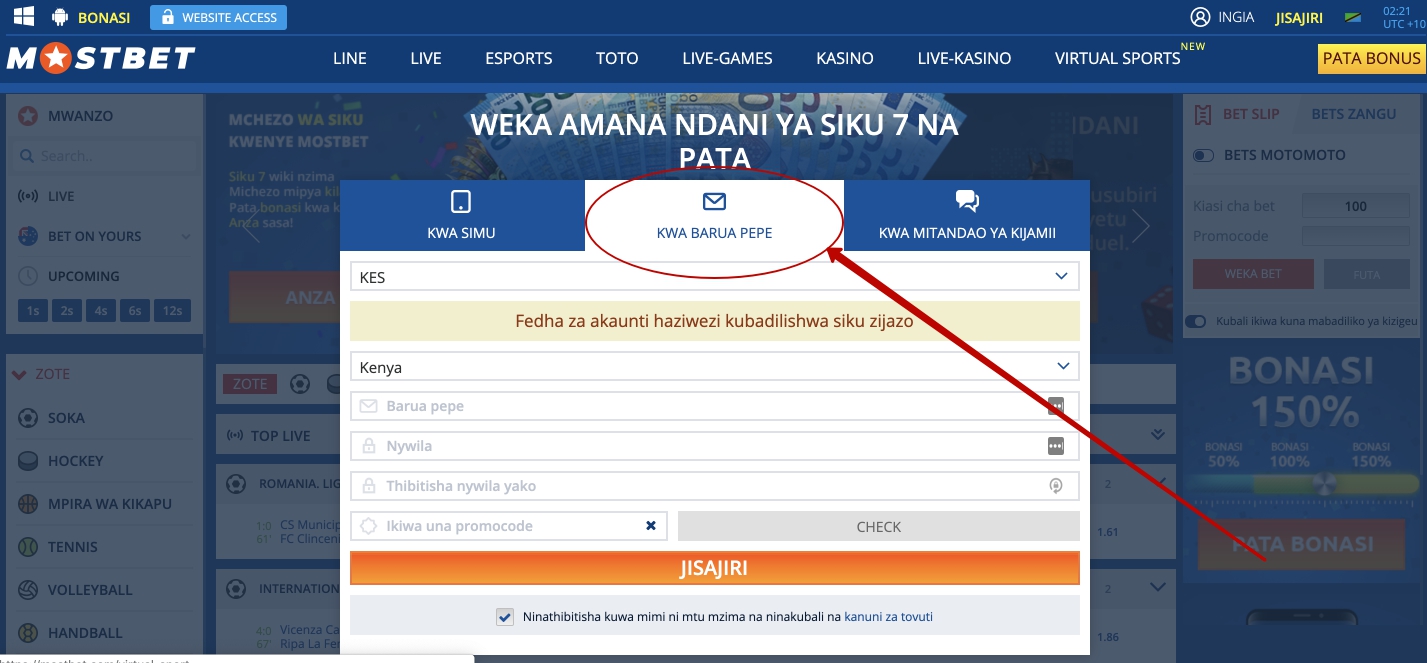Click the icon at end of Thibitisha nywila field

click(1055, 486)
